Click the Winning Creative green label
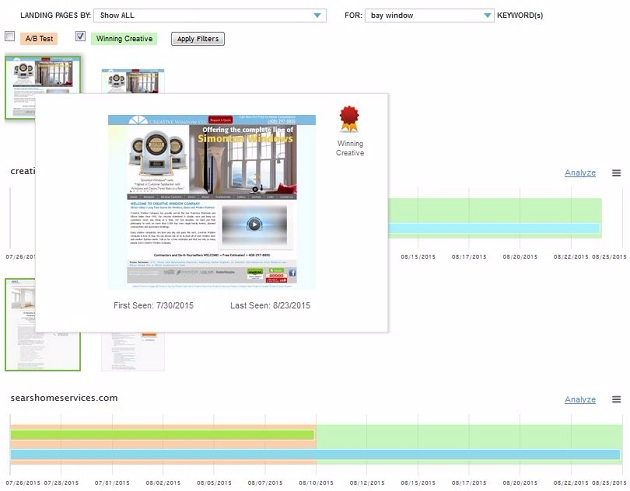This screenshot has width=630, height=491. tap(124, 39)
